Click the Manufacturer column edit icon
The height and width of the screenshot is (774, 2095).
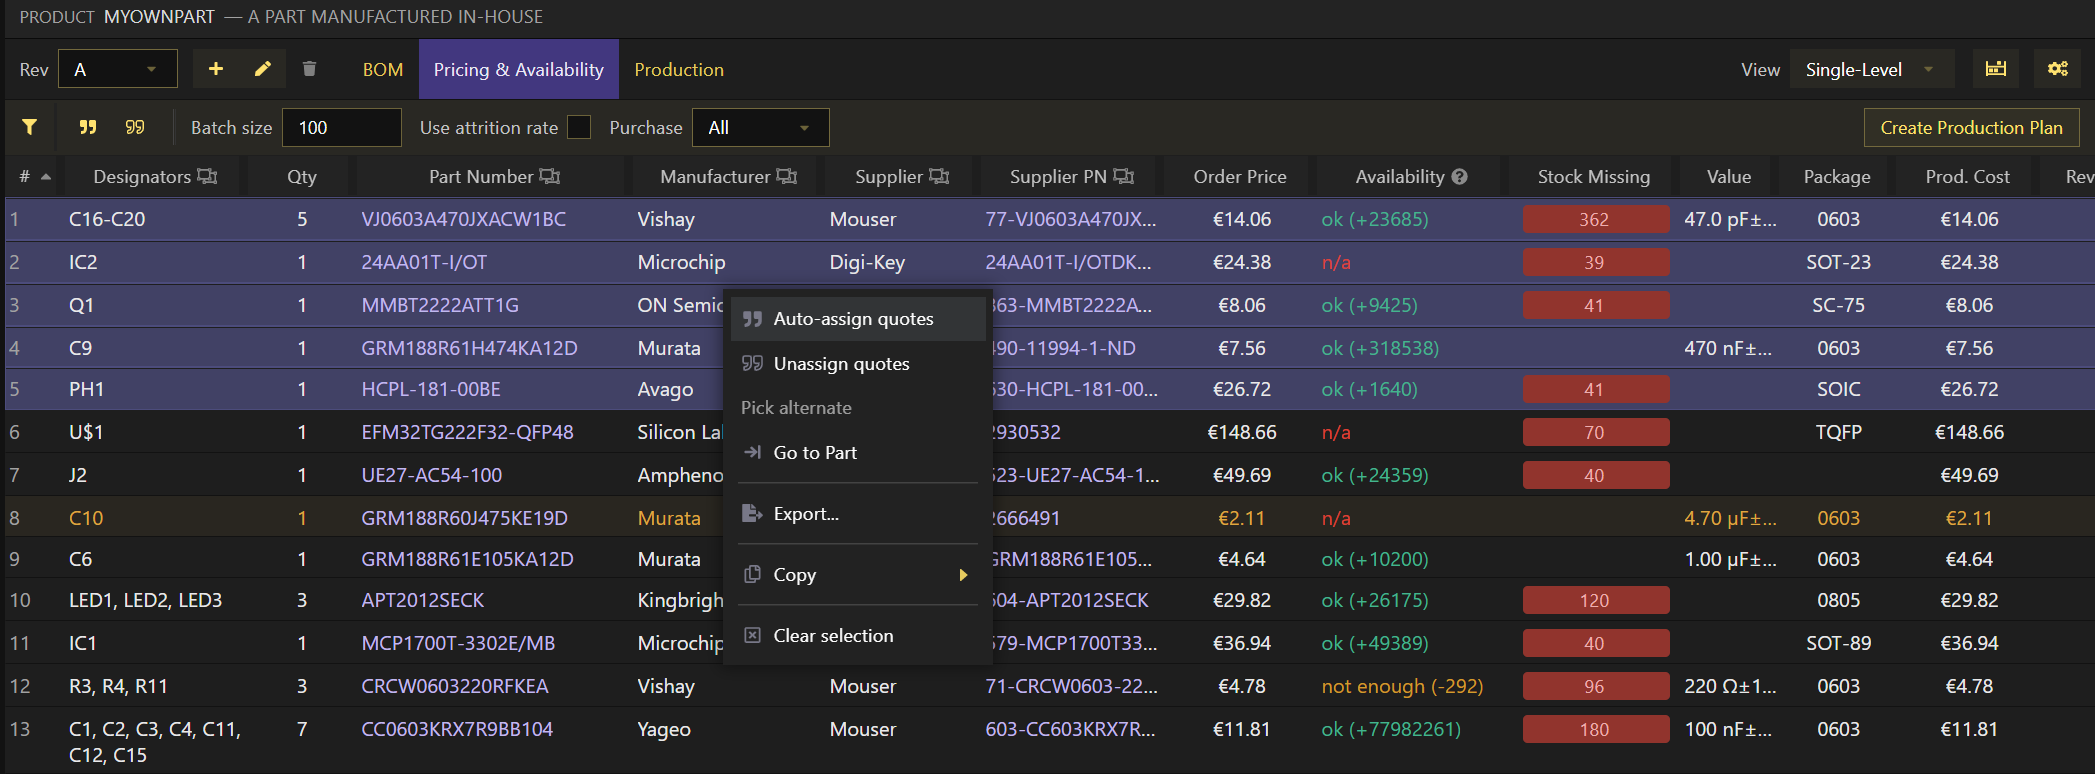[787, 176]
